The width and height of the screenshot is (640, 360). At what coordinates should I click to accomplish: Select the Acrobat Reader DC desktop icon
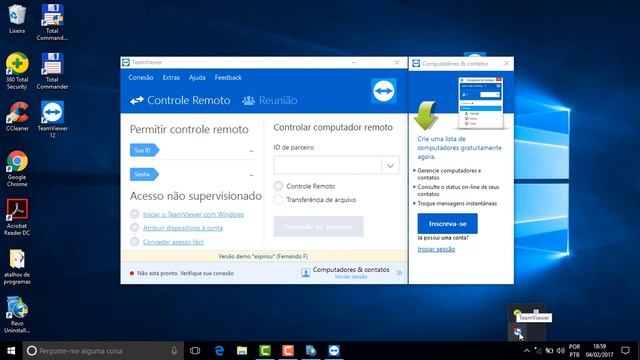pyautogui.click(x=17, y=217)
